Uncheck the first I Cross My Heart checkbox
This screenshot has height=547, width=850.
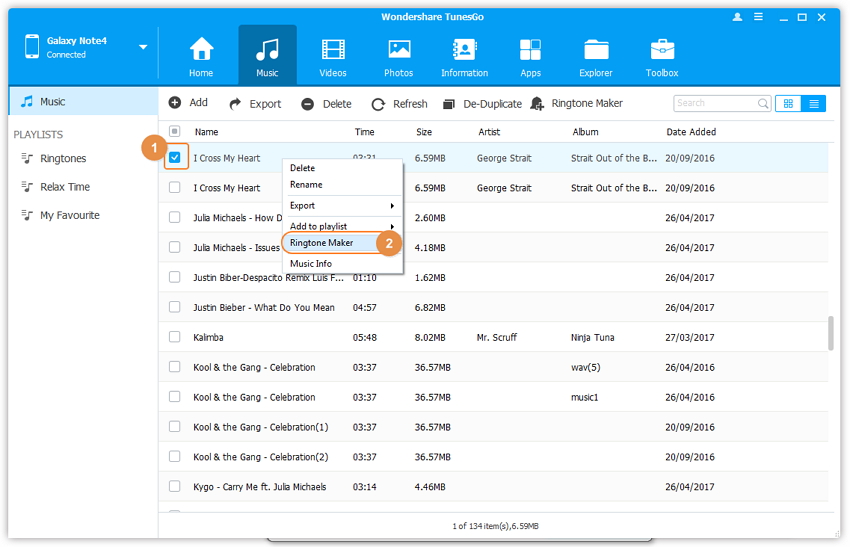click(175, 157)
